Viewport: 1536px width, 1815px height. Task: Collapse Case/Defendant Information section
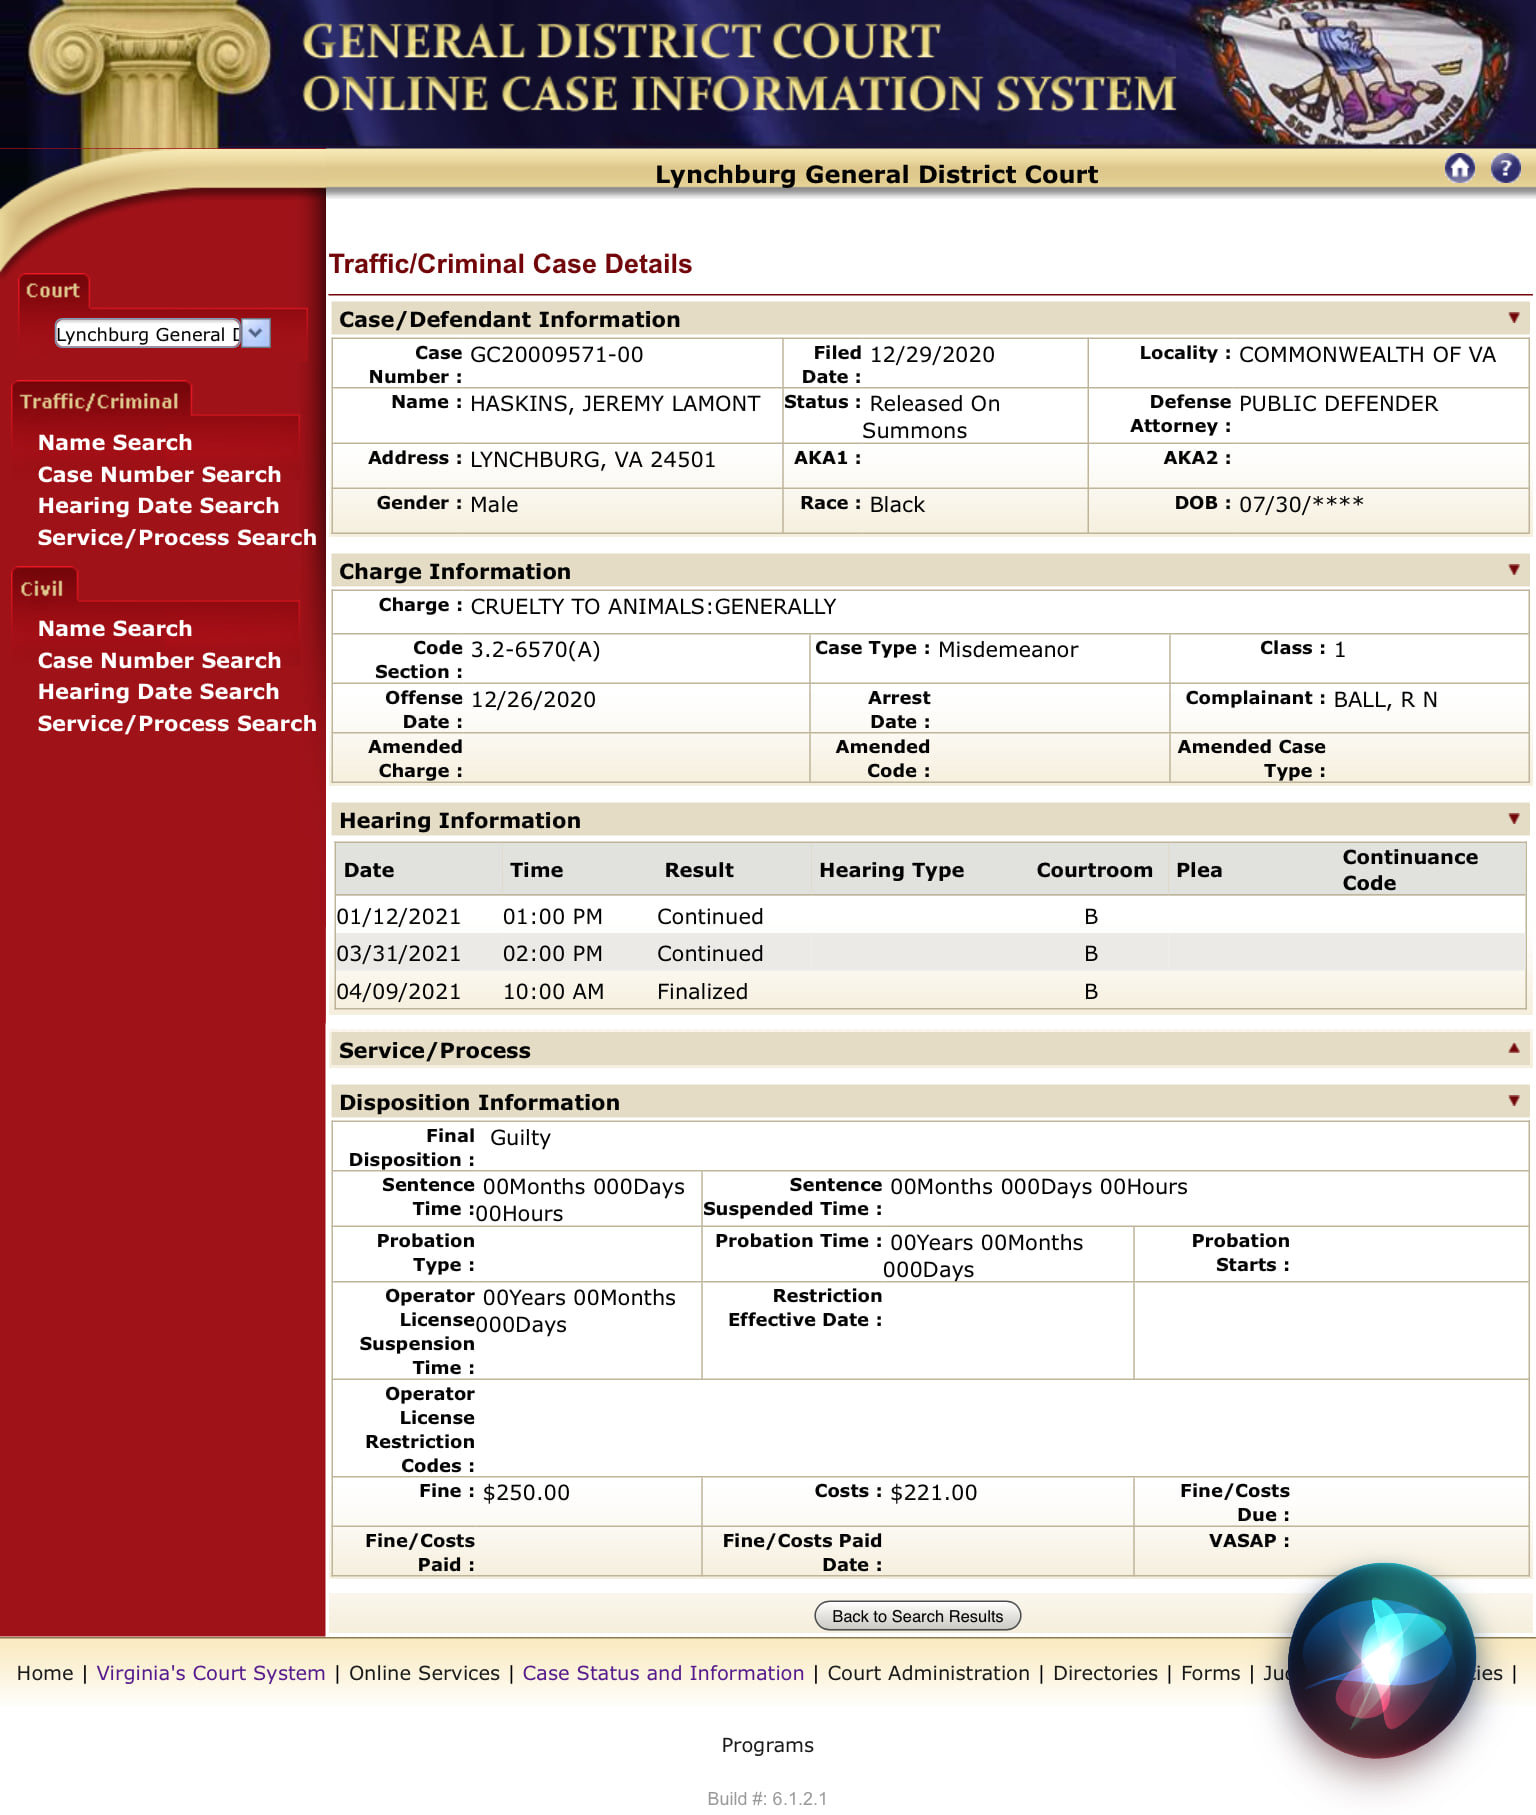point(1514,318)
